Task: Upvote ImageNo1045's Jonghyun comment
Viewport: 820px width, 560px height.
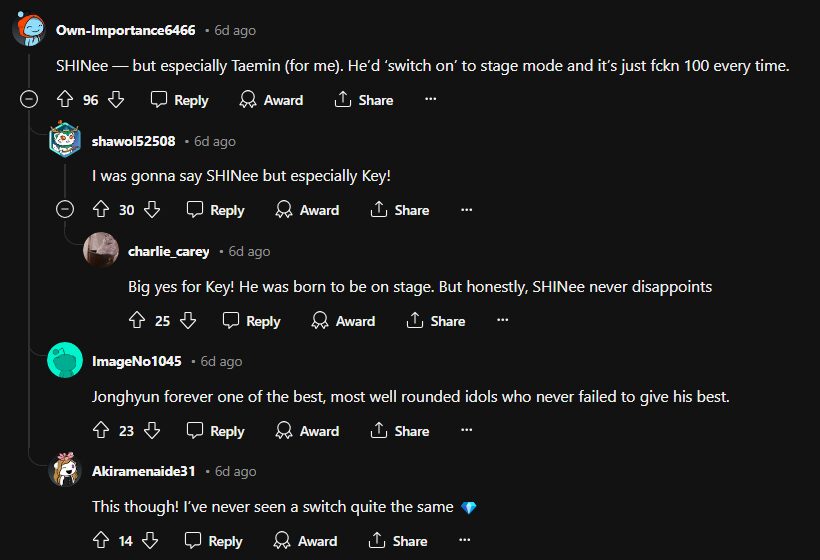Action: pos(101,431)
